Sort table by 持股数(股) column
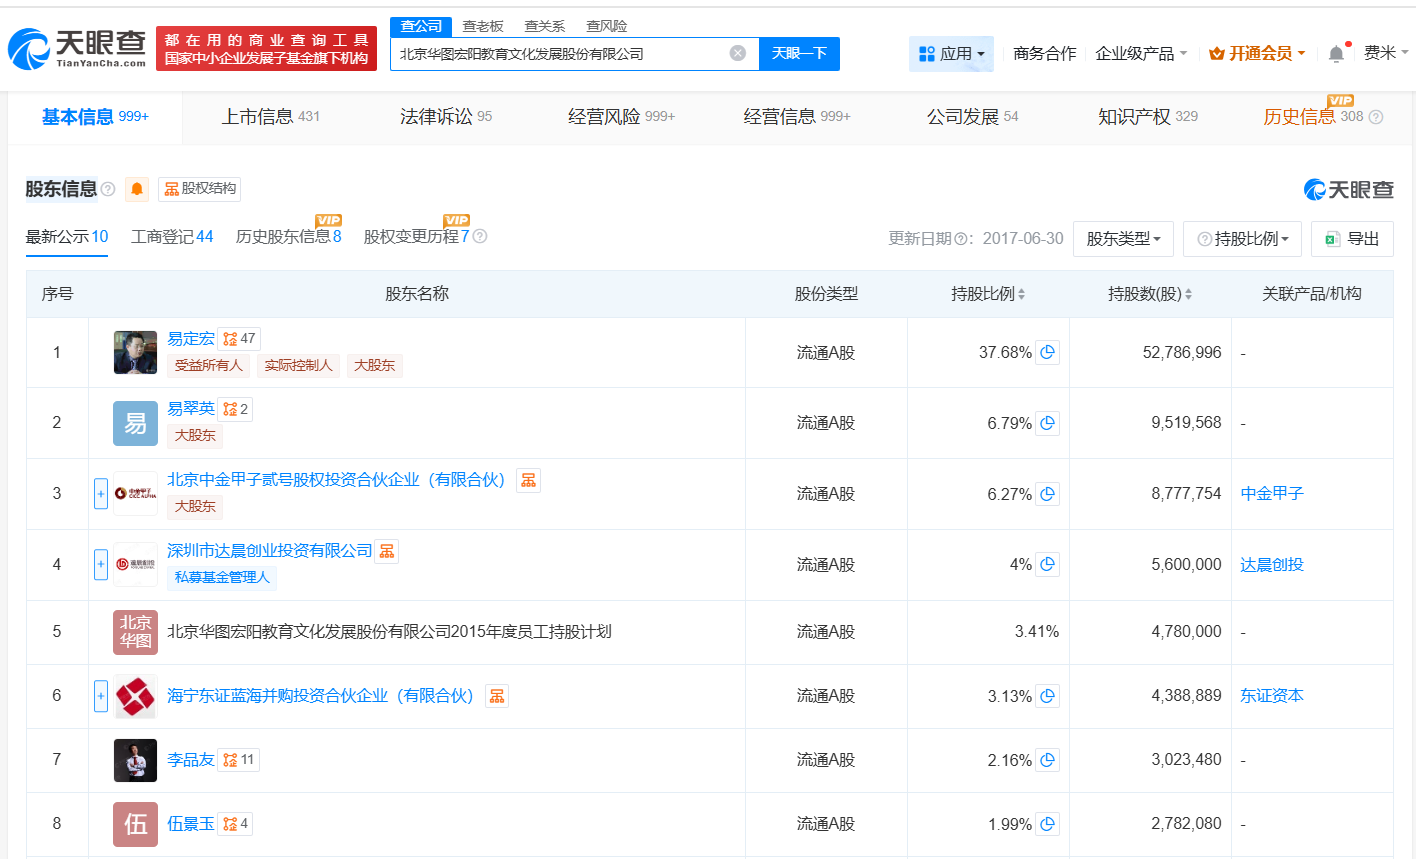The image size is (1416, 859). [x=1150, y=294]
